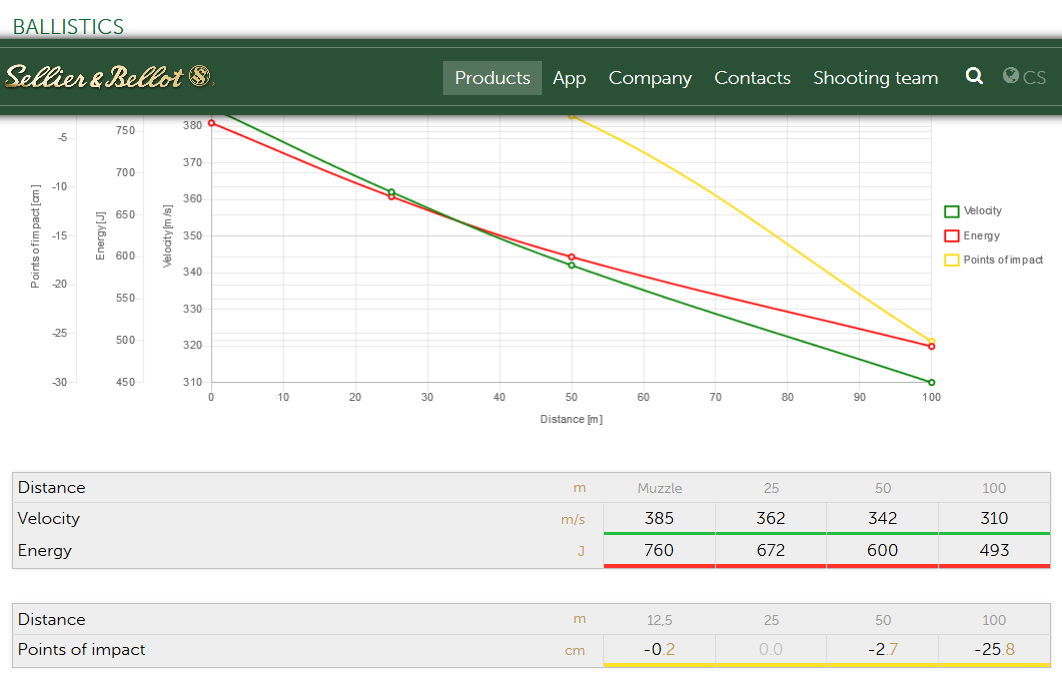Click velocity data point at 100 m
This screenshot has width=1062, height=682.
point(931,382)
